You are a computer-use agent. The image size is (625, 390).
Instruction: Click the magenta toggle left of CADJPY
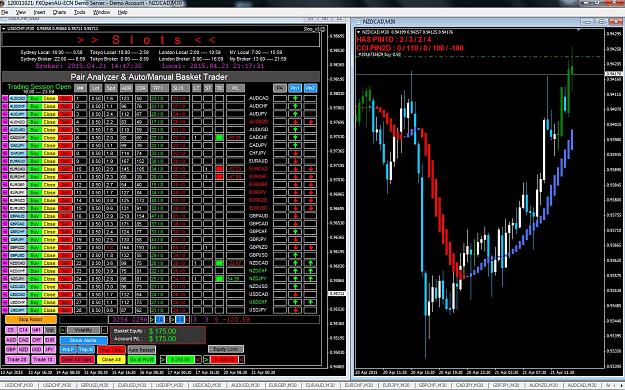coord(5,146)
